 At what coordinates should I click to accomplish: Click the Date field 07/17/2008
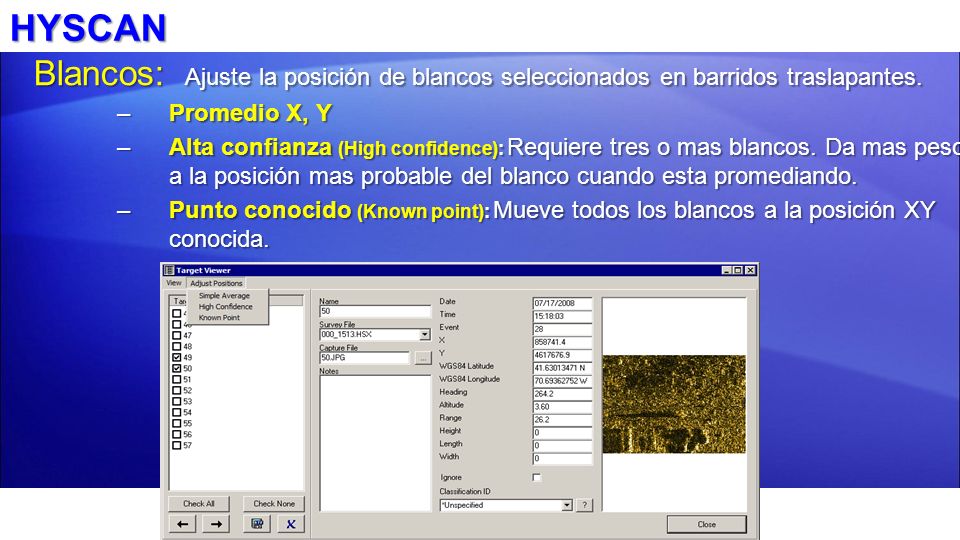tap(562, 303)
